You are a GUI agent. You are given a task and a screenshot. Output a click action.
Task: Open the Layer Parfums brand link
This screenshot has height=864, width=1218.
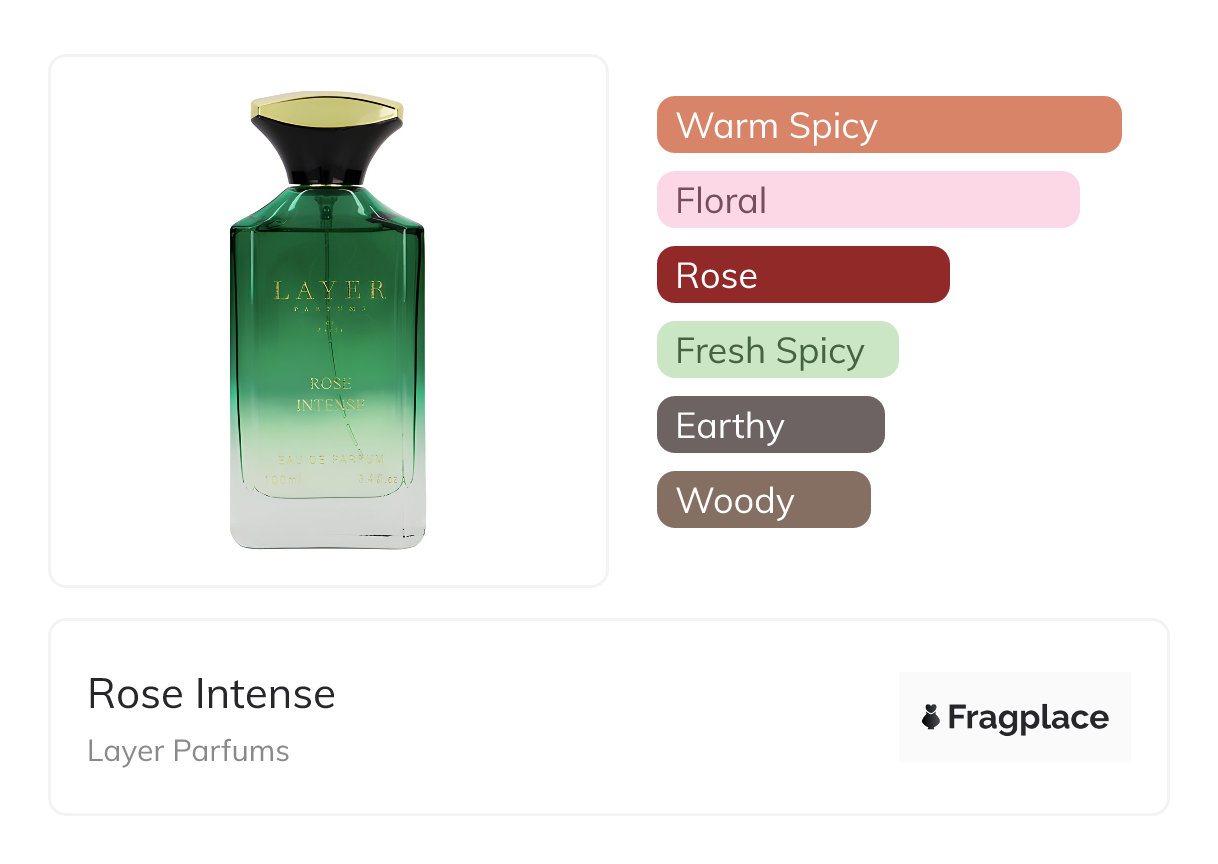[188, 751]
